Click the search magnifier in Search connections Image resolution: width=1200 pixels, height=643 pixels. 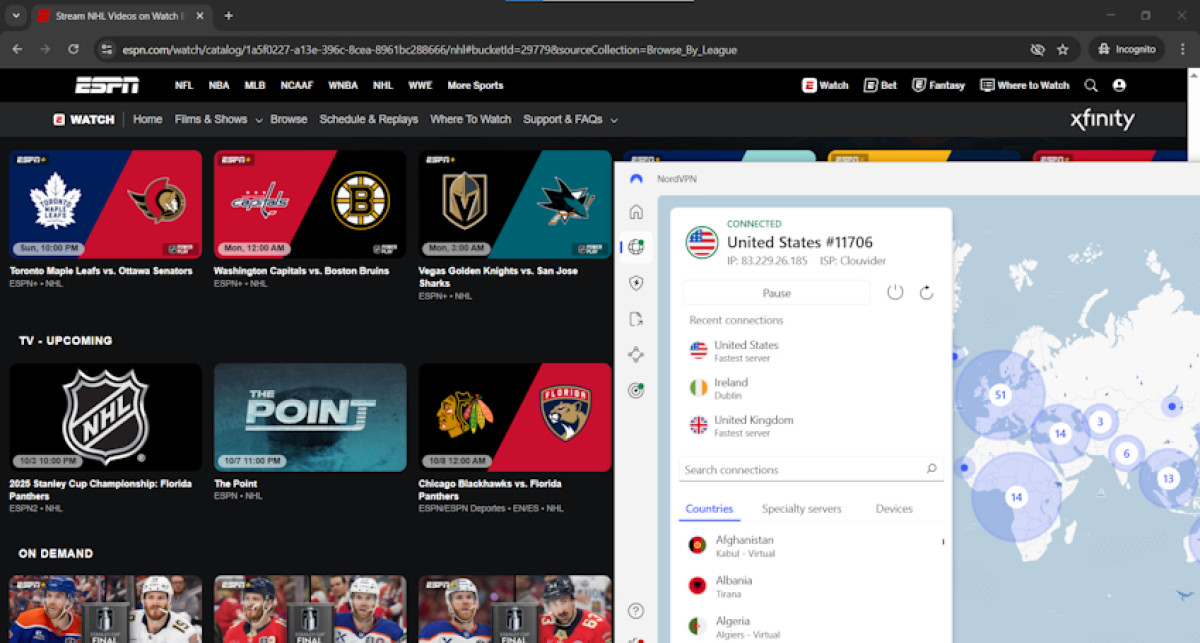coord(931,469)
